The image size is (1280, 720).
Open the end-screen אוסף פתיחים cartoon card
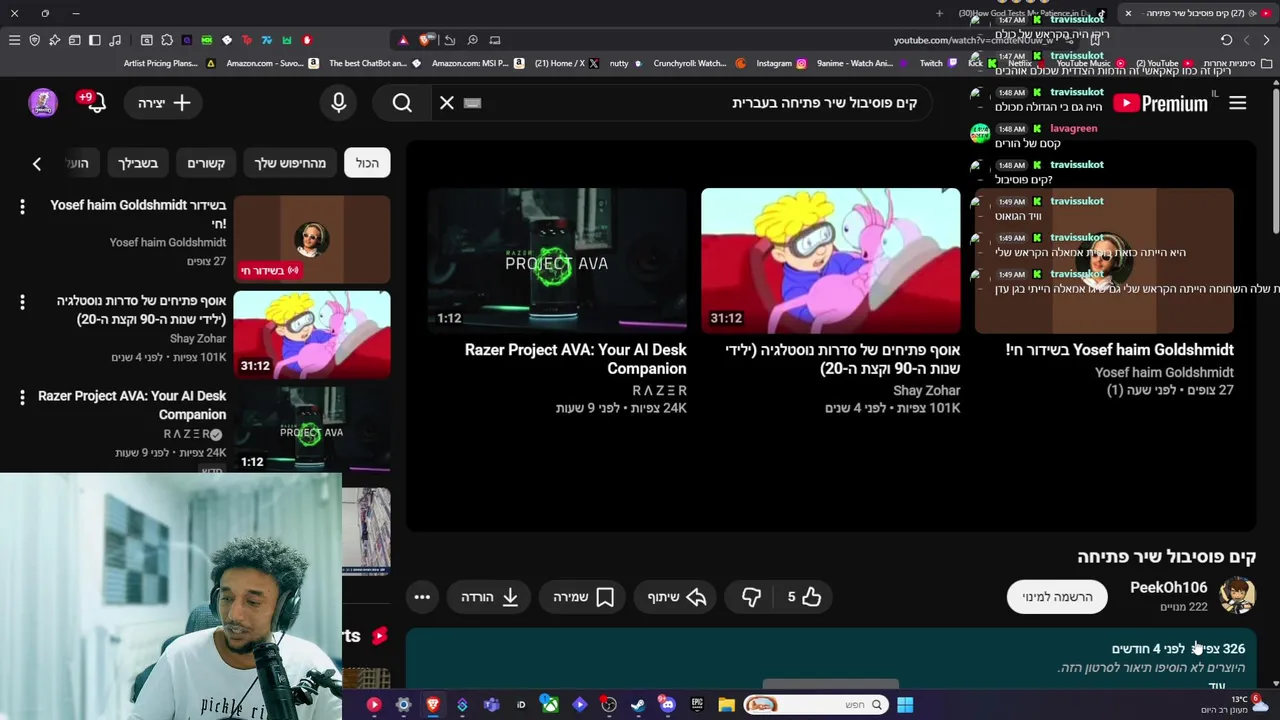830,260
